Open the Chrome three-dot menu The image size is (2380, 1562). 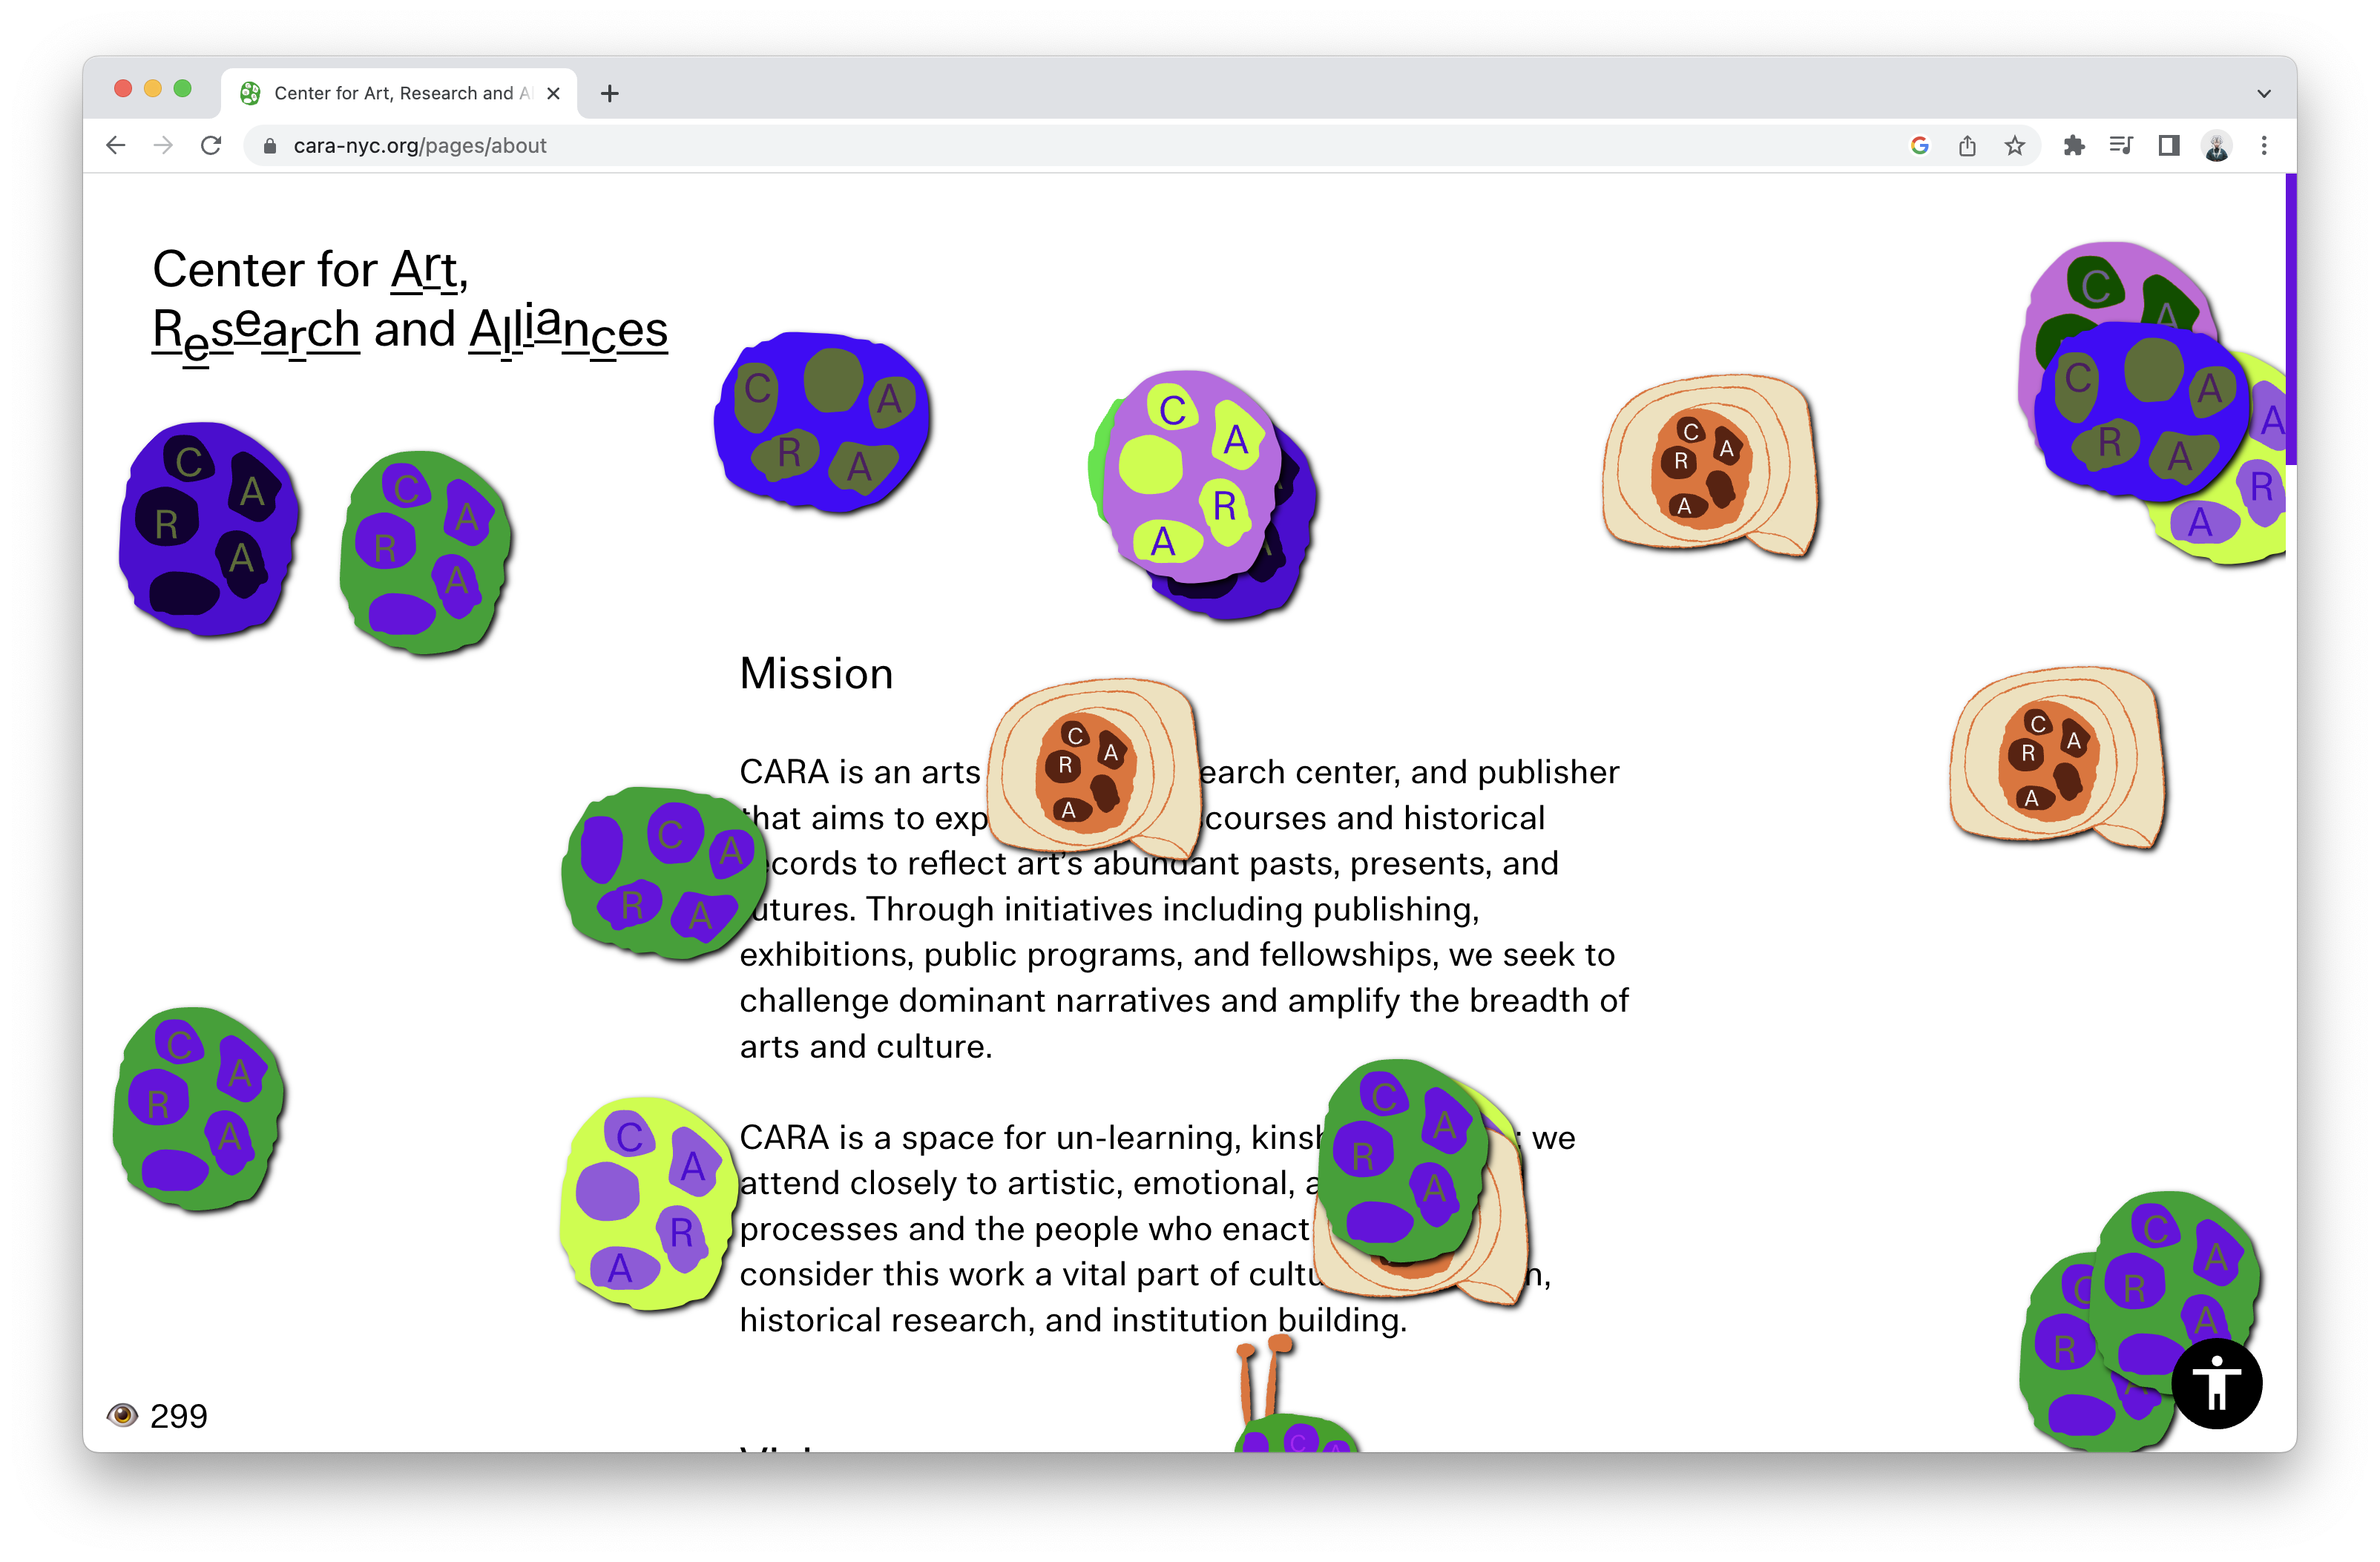coord(2264,146)
